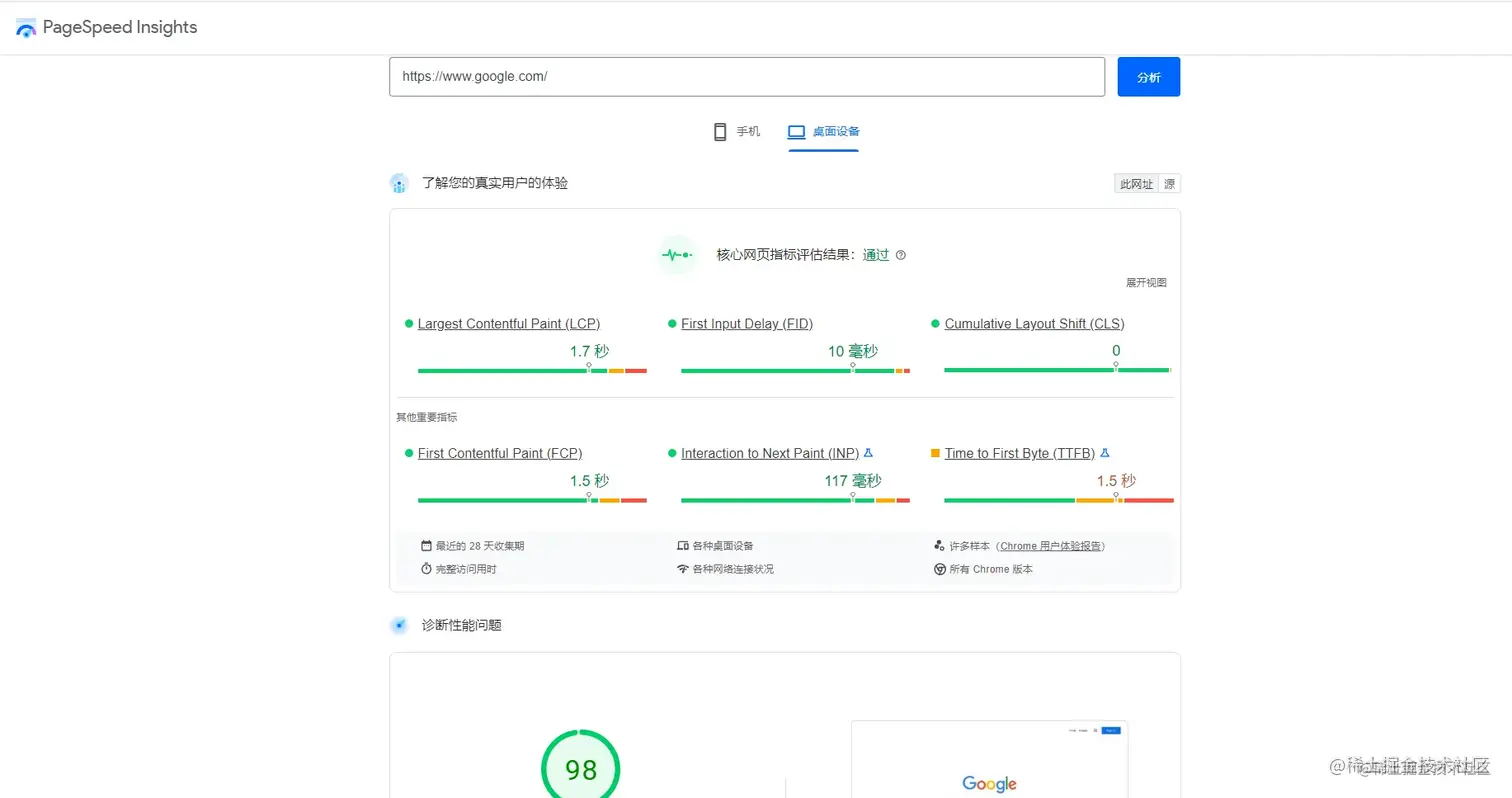Image resolution: width=1512 pixels, height=798 pixels.
Task: Click the FID distribution bar
Action: click(795, 371)
